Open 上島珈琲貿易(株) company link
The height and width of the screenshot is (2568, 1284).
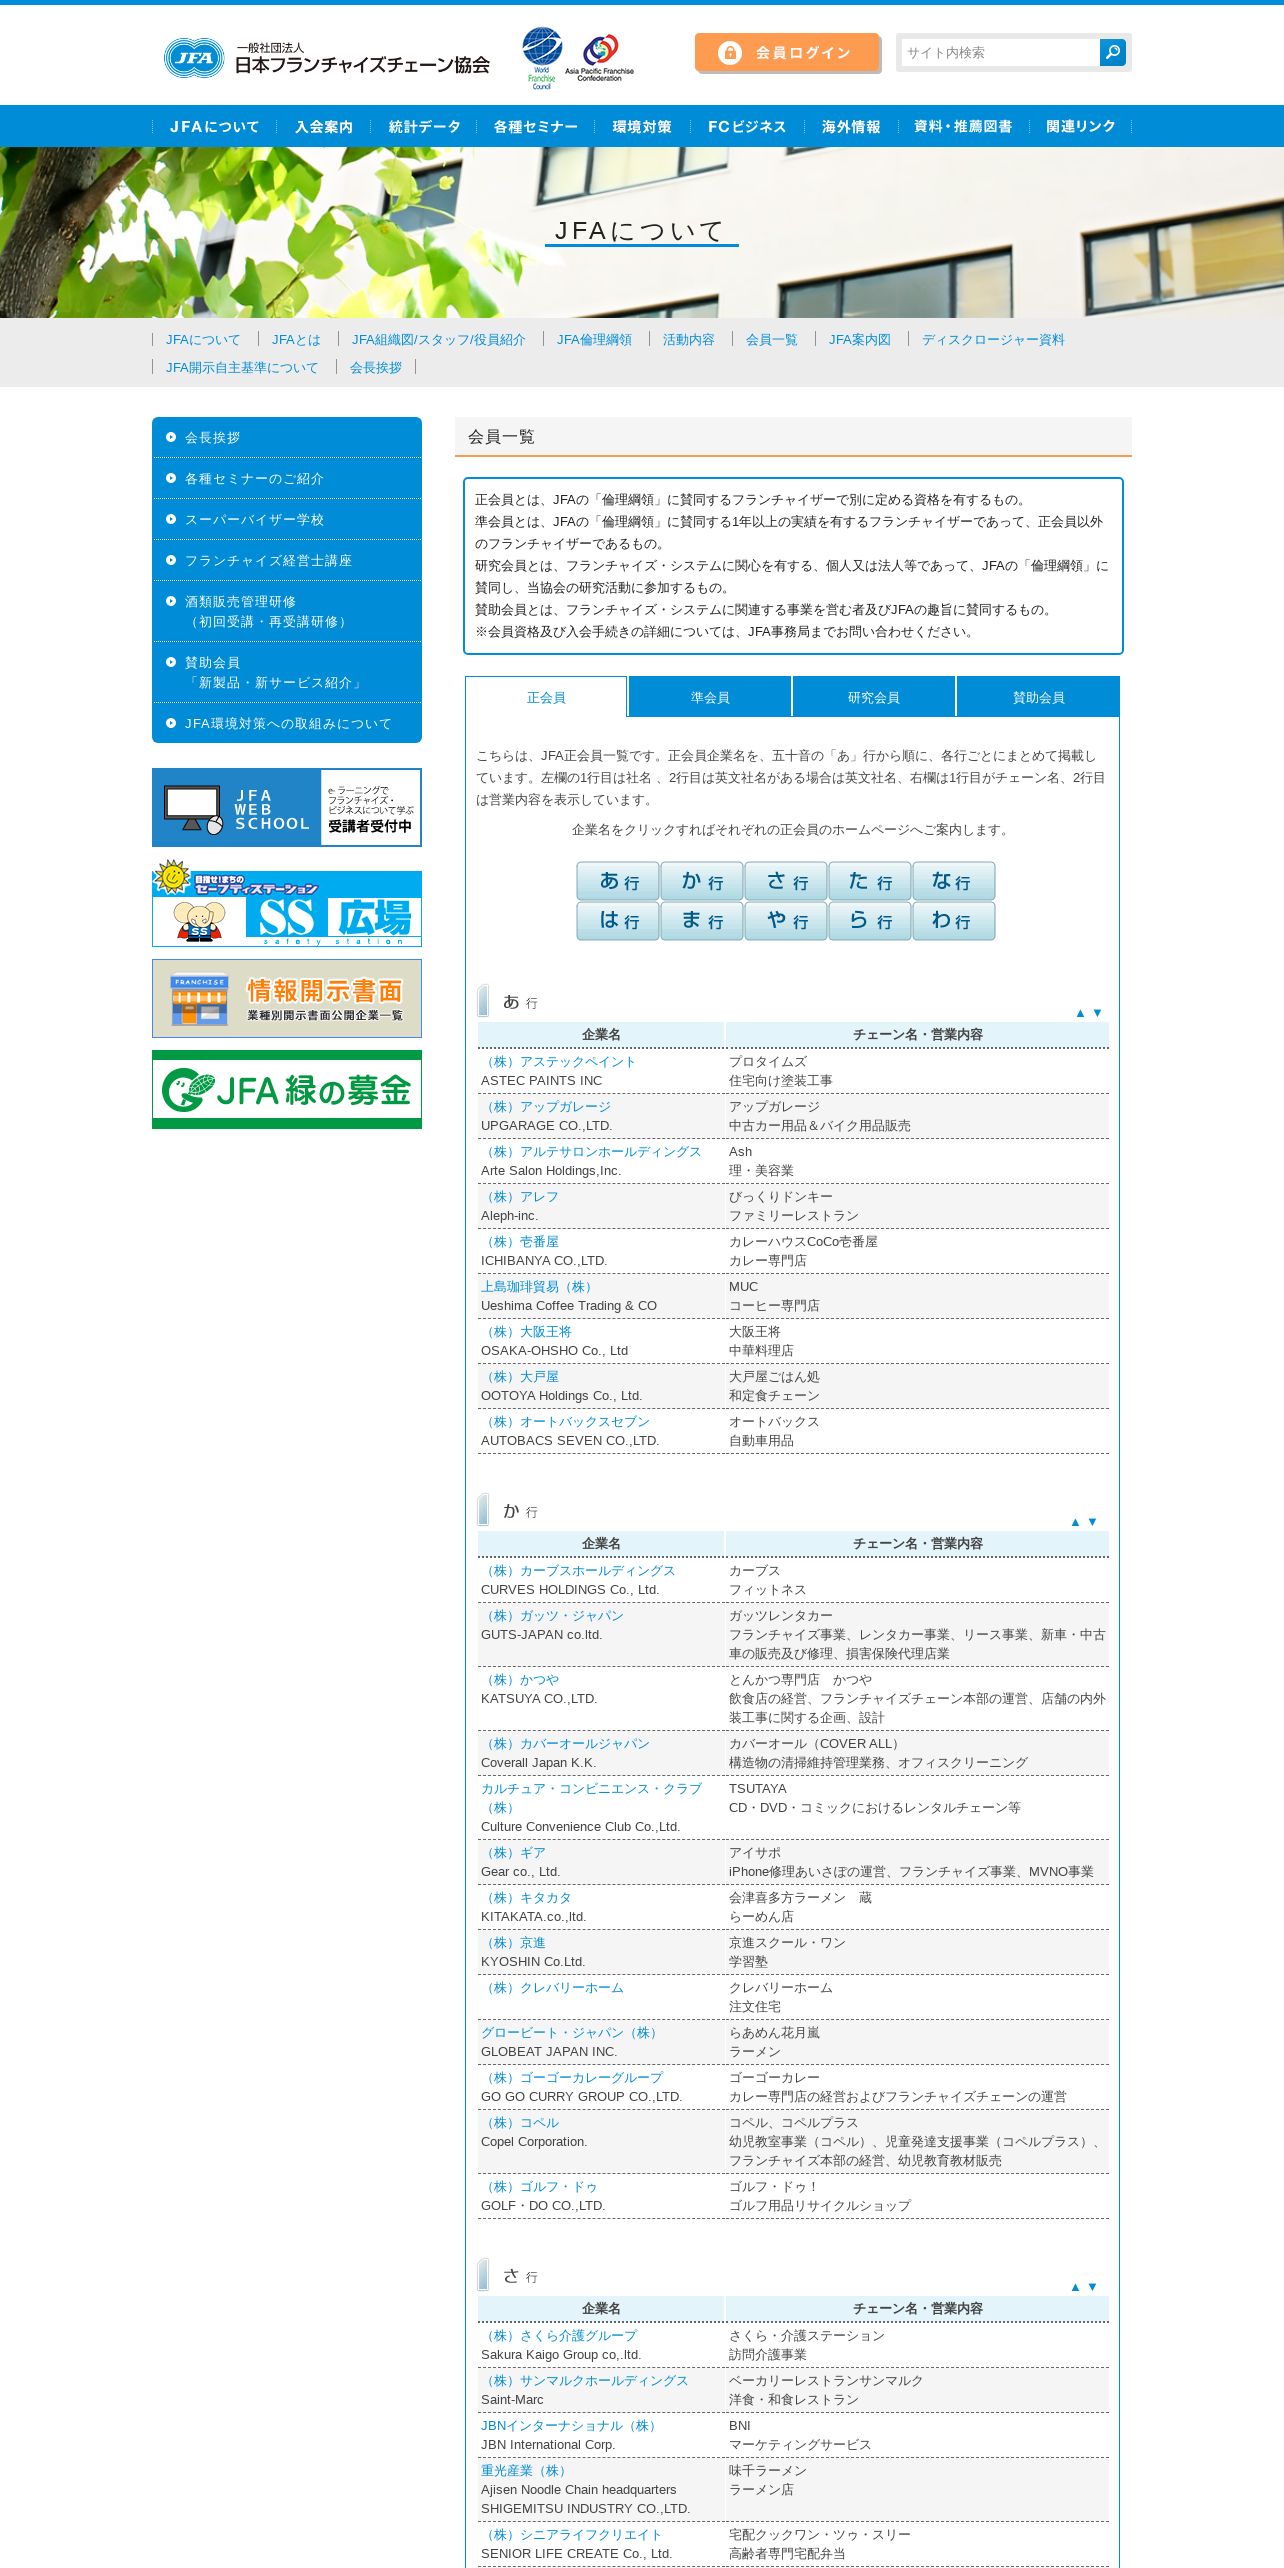(539, 1287)
